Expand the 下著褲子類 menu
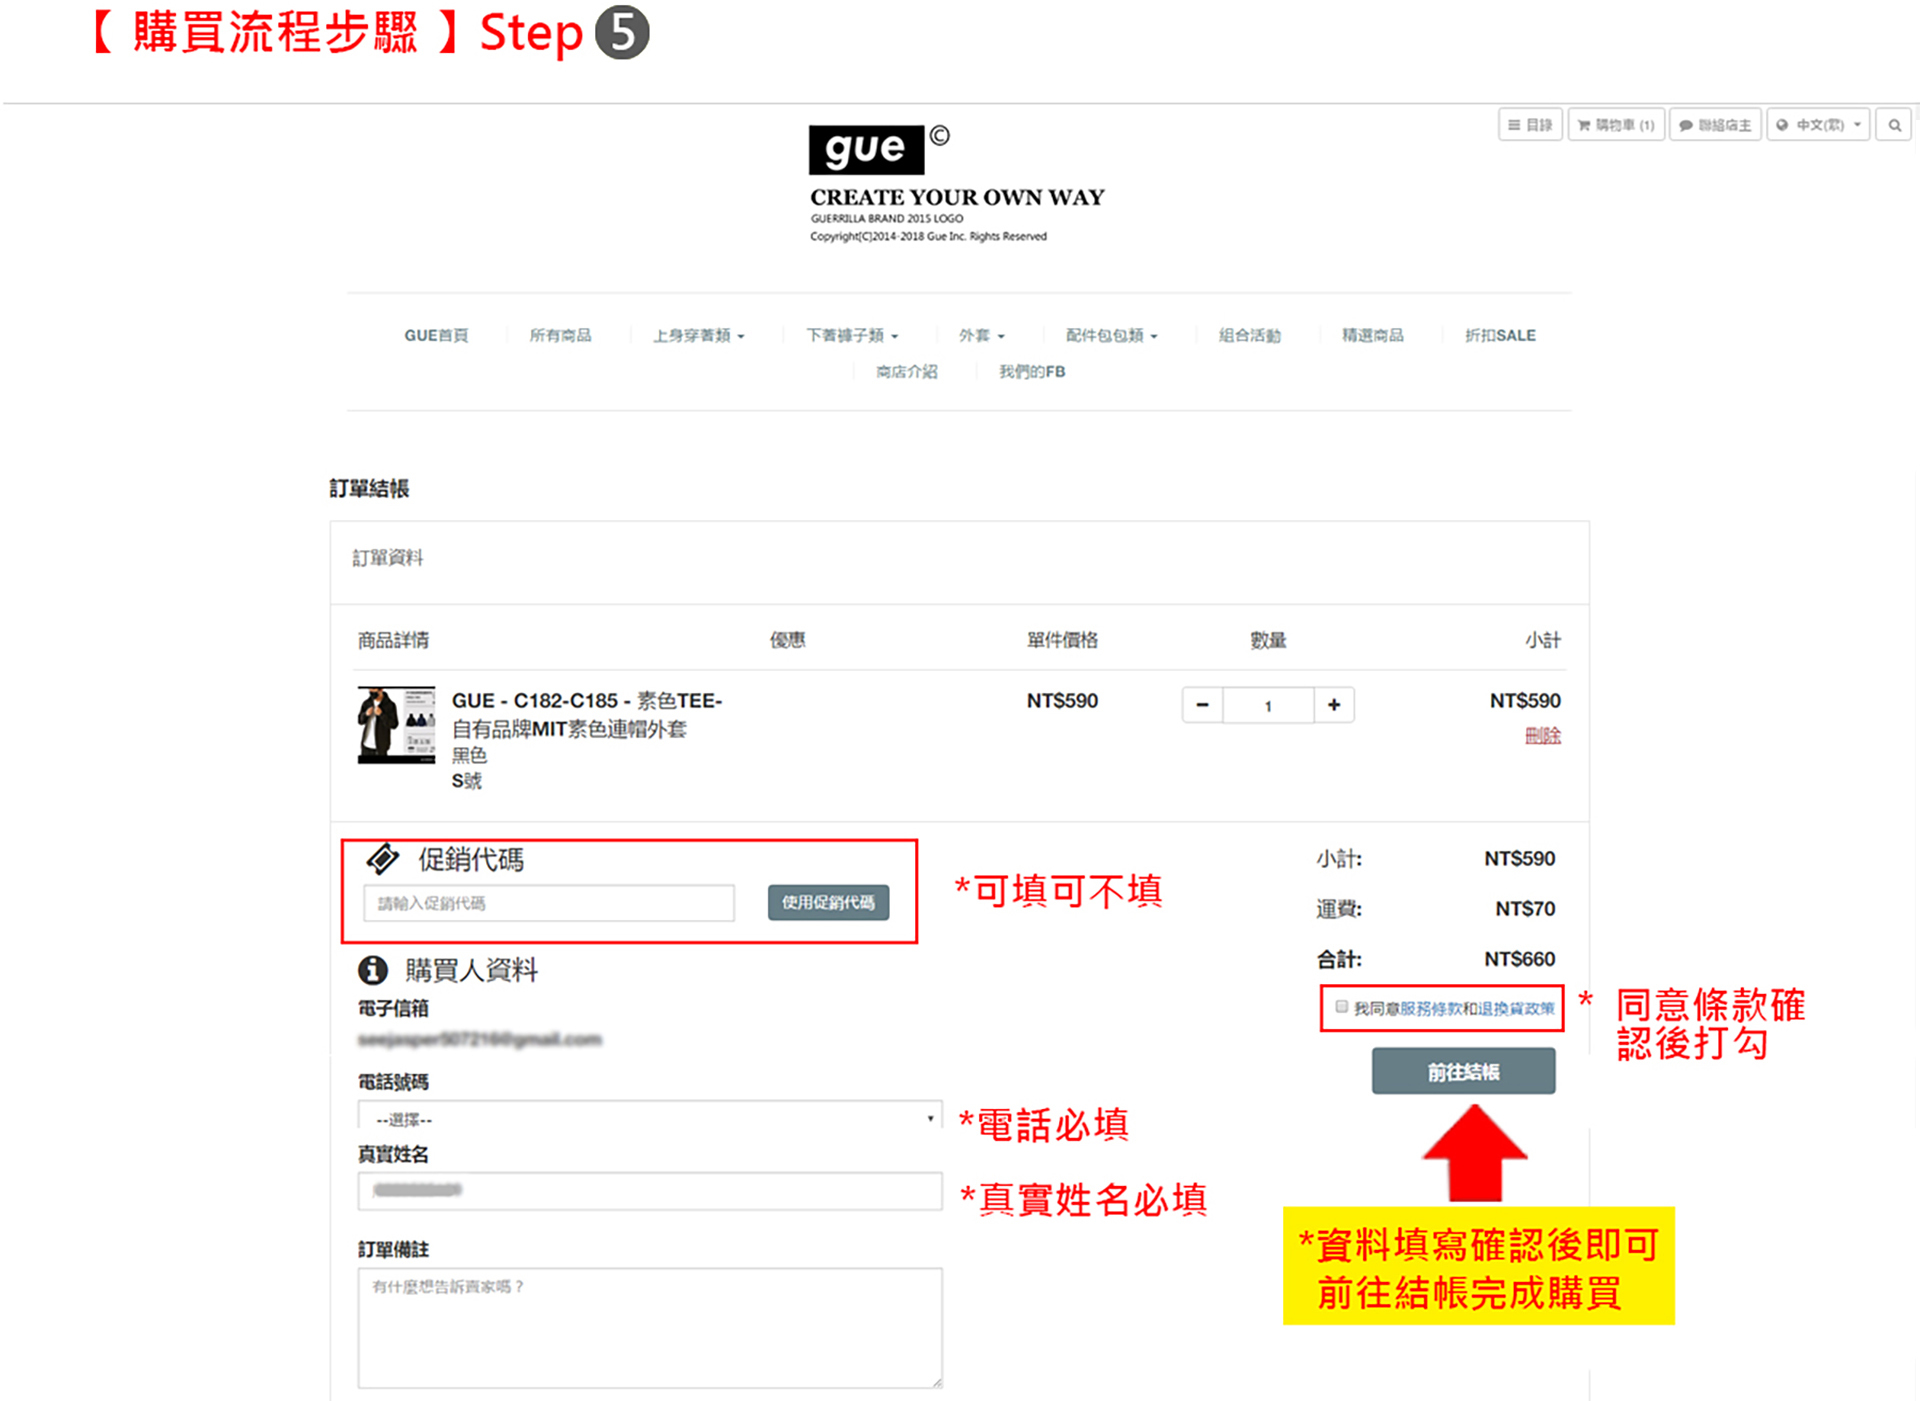 (x=852, y=335)
